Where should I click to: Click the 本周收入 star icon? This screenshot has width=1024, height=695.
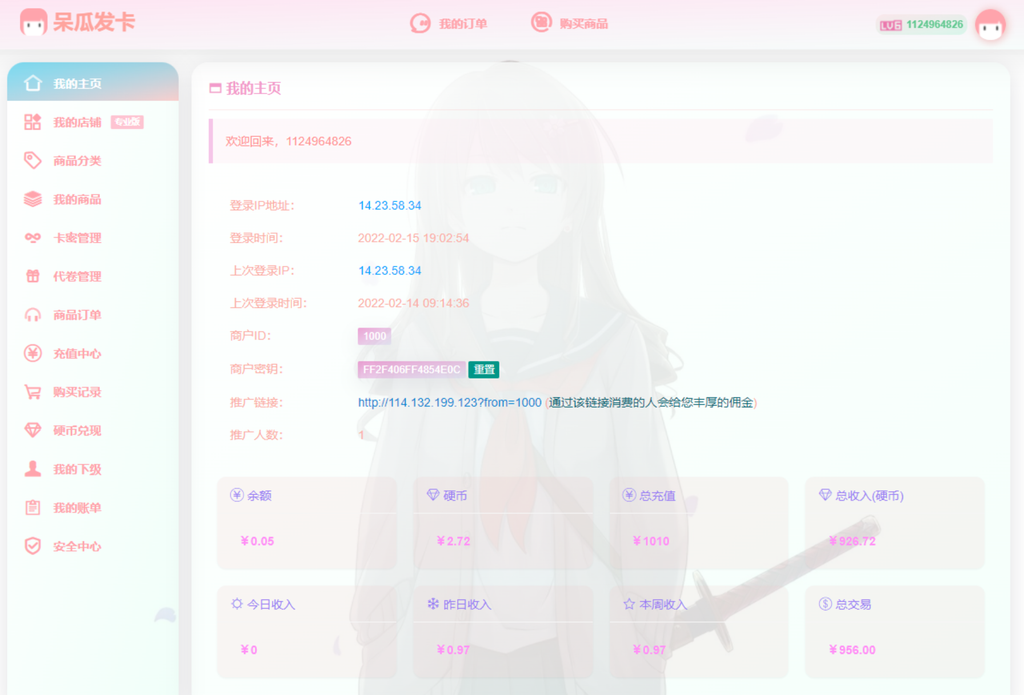[629, 604]
